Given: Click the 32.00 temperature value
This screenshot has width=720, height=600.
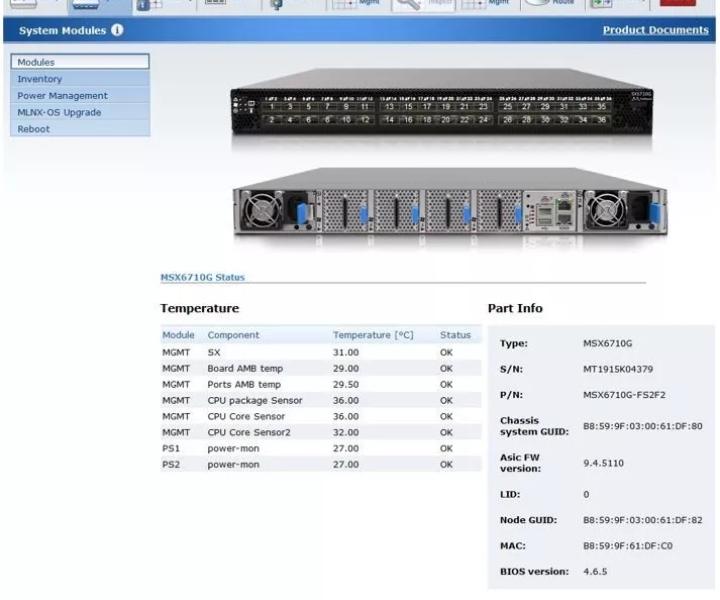Looking at the screenshot, I should 346,432.
